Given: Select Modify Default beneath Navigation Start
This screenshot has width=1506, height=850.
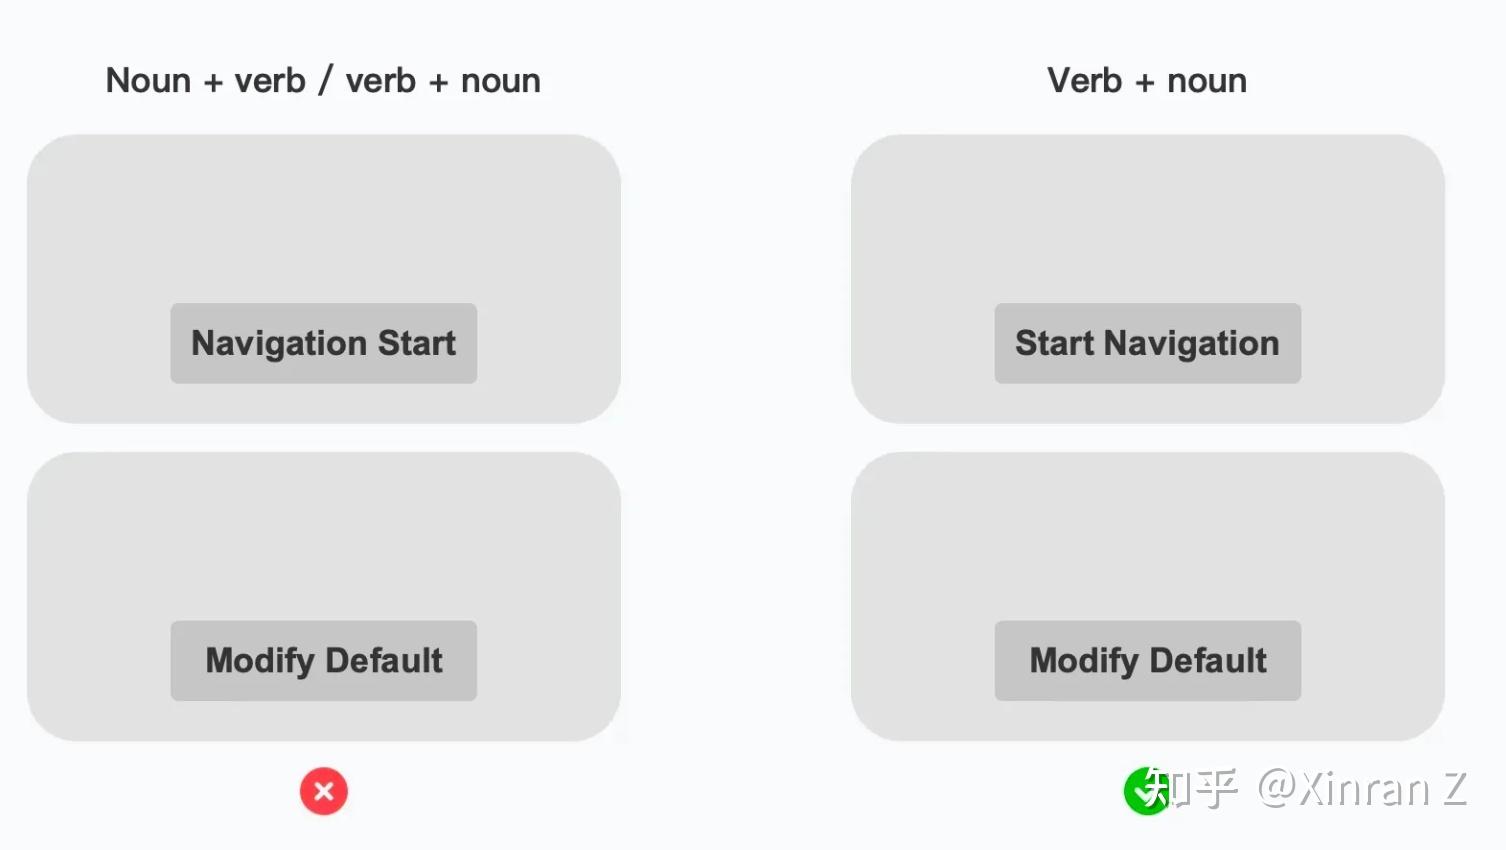Looking at the screenshot, I should [324, 660].
